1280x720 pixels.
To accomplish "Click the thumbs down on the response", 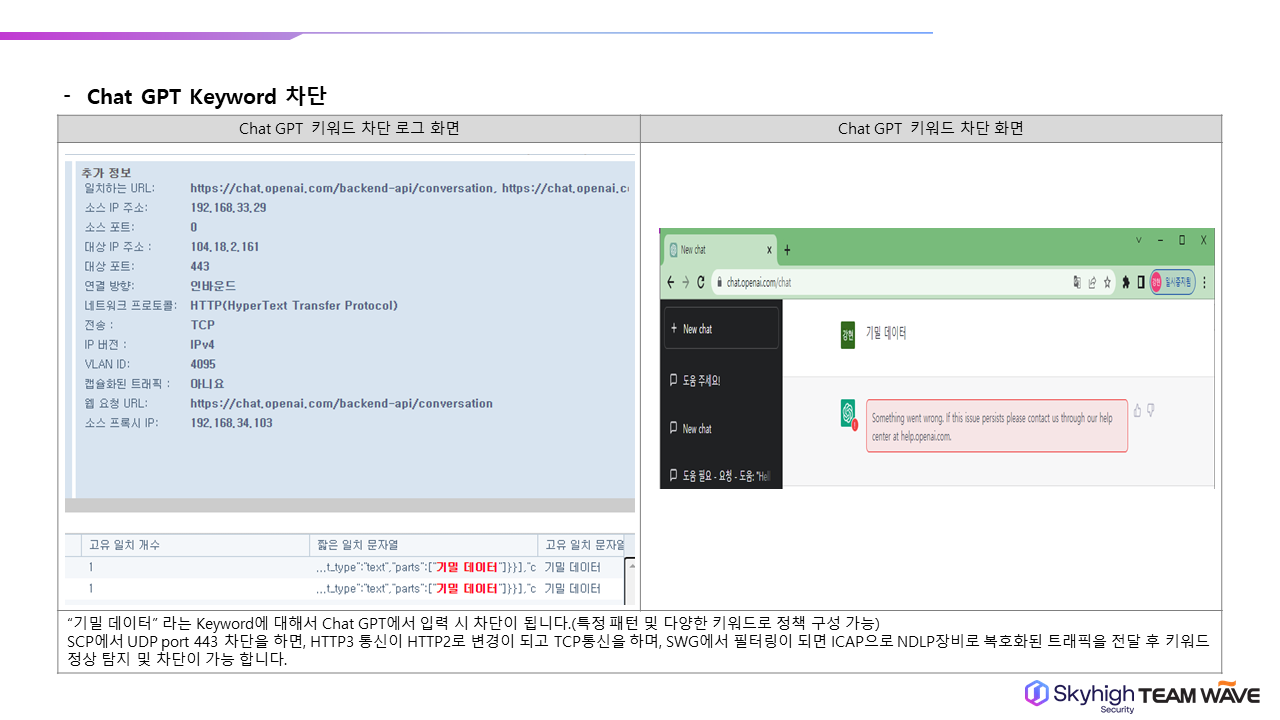I will (x=1151, y=409).
